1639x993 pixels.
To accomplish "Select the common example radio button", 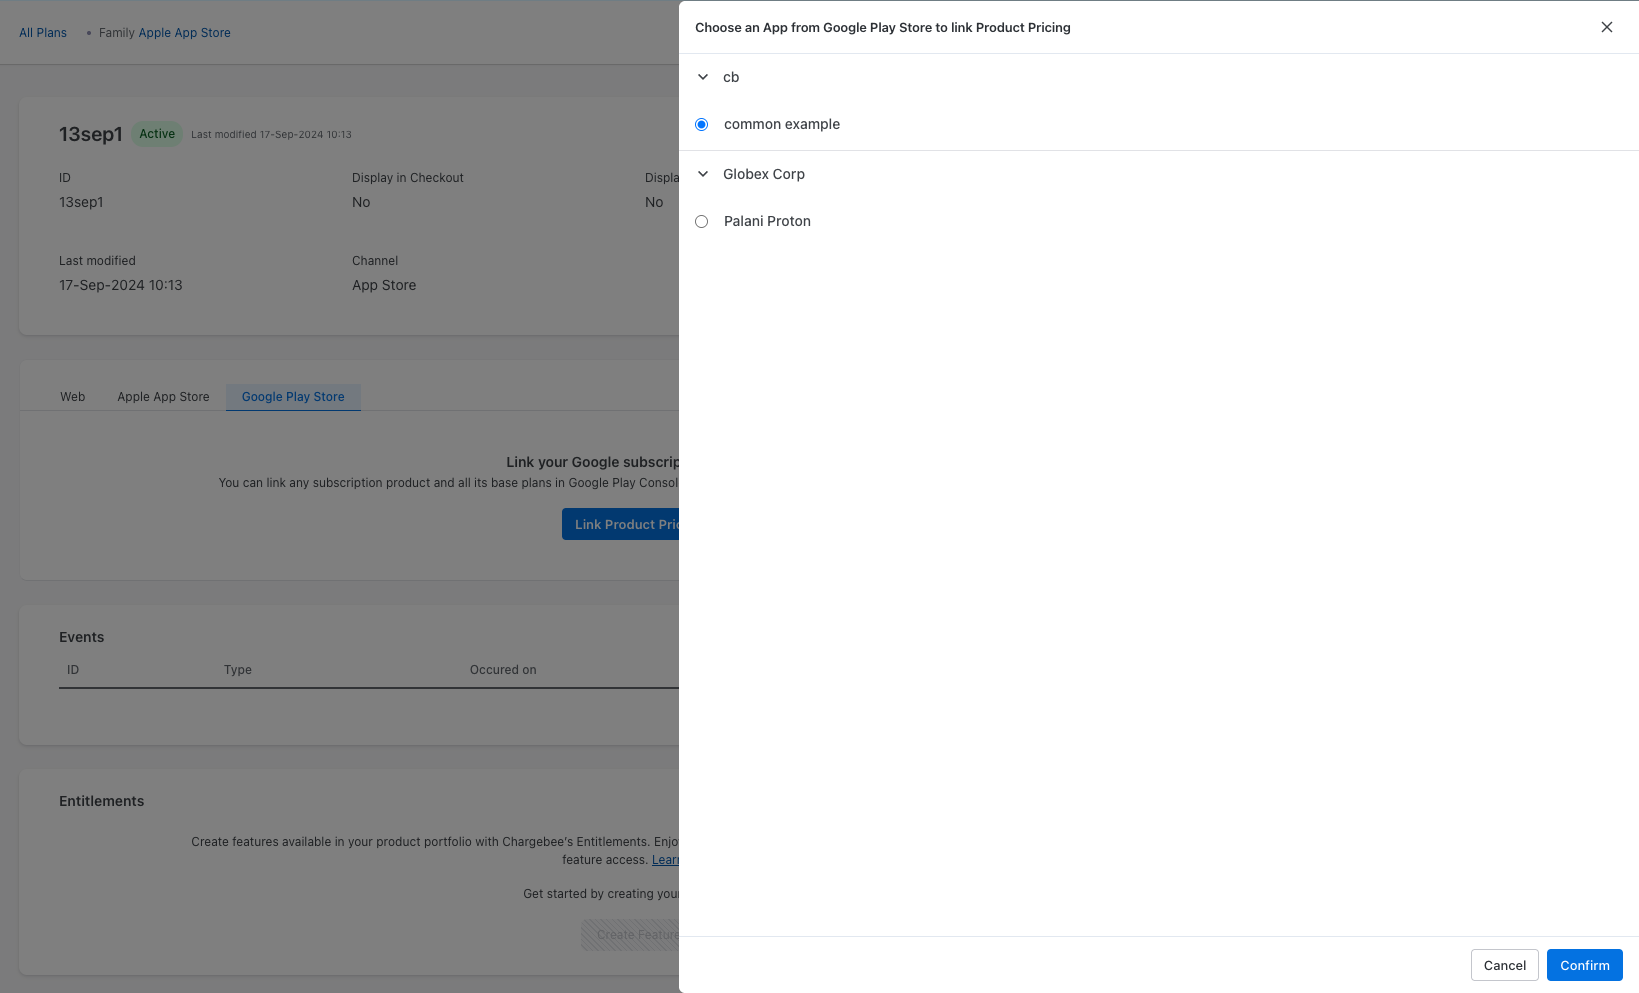I will (702, 125).
